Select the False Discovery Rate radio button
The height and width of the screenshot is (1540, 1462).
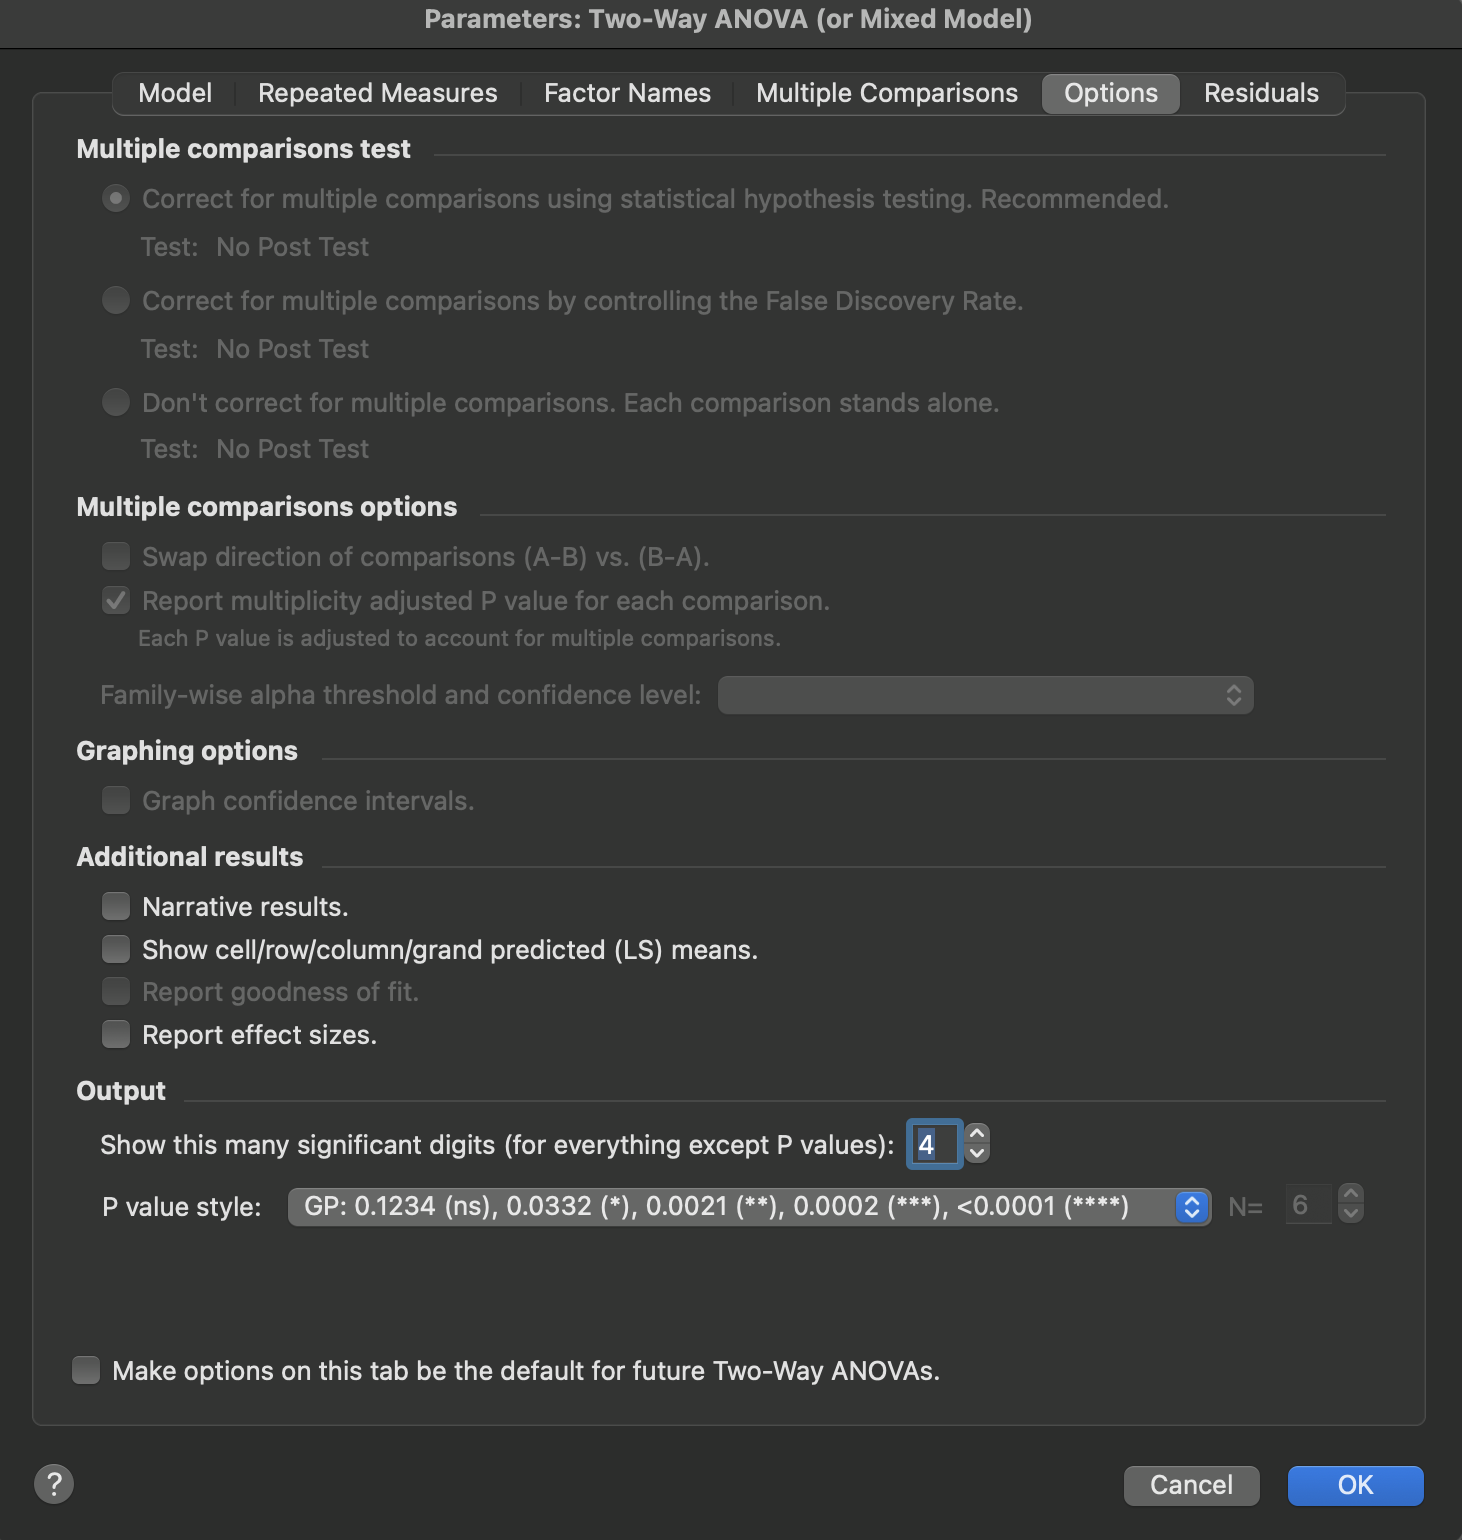coord(116,300)
